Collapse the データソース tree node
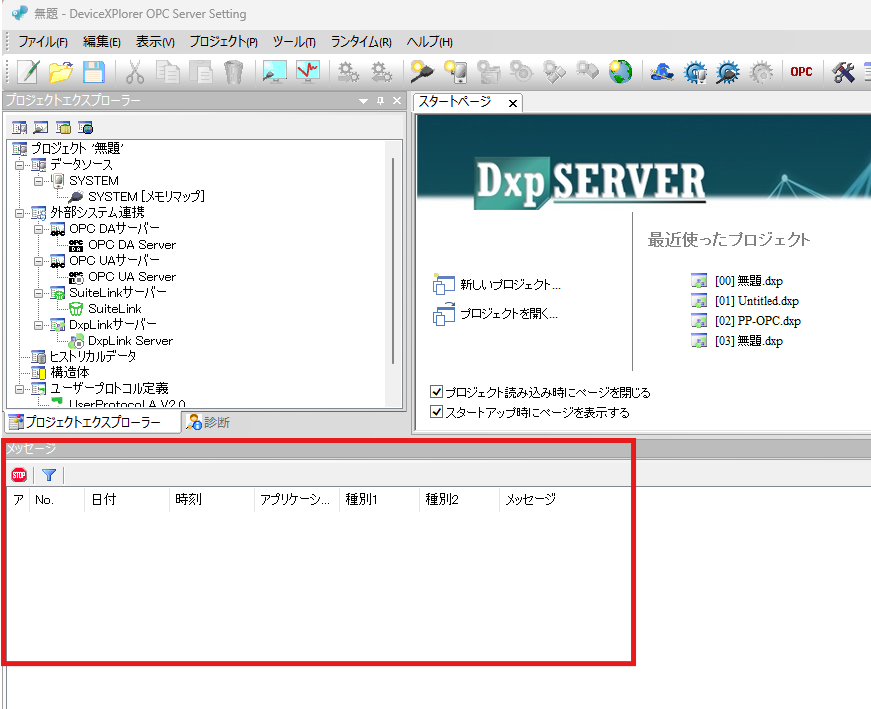Image resolution: width=871 pixels, height=709 pixels. [20, 165]
